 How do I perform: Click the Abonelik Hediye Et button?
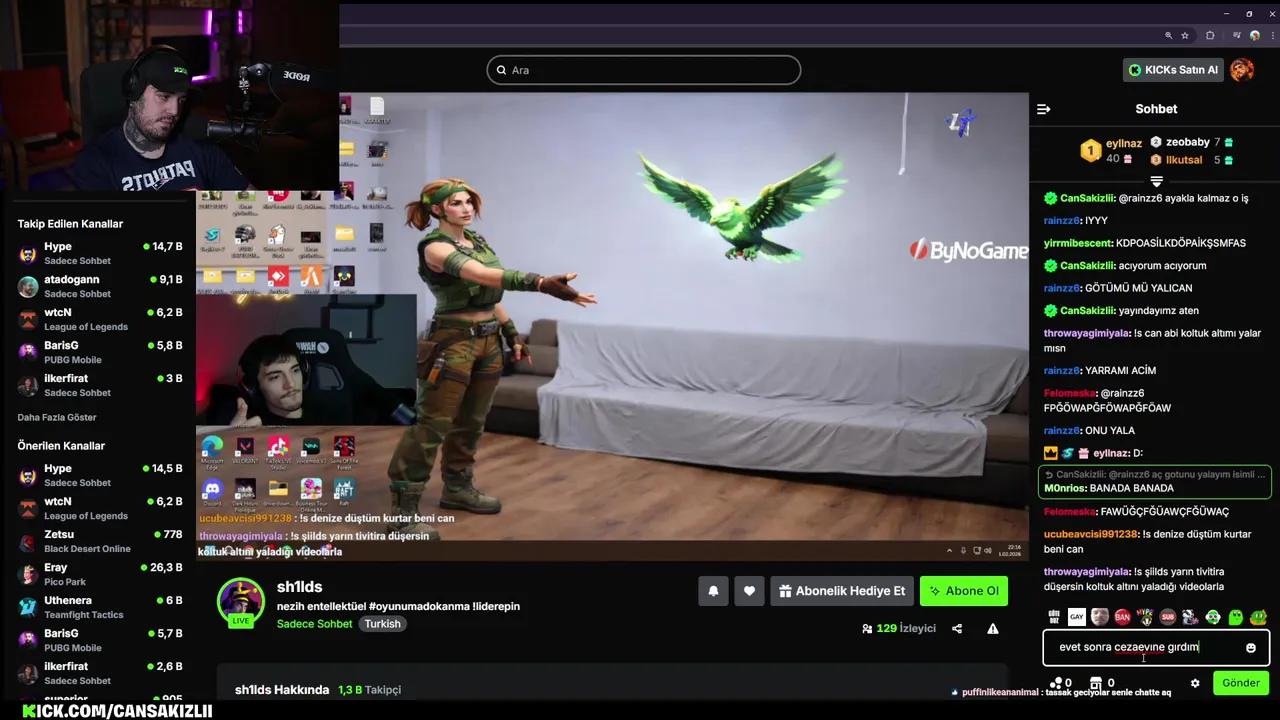coord(842,591)
